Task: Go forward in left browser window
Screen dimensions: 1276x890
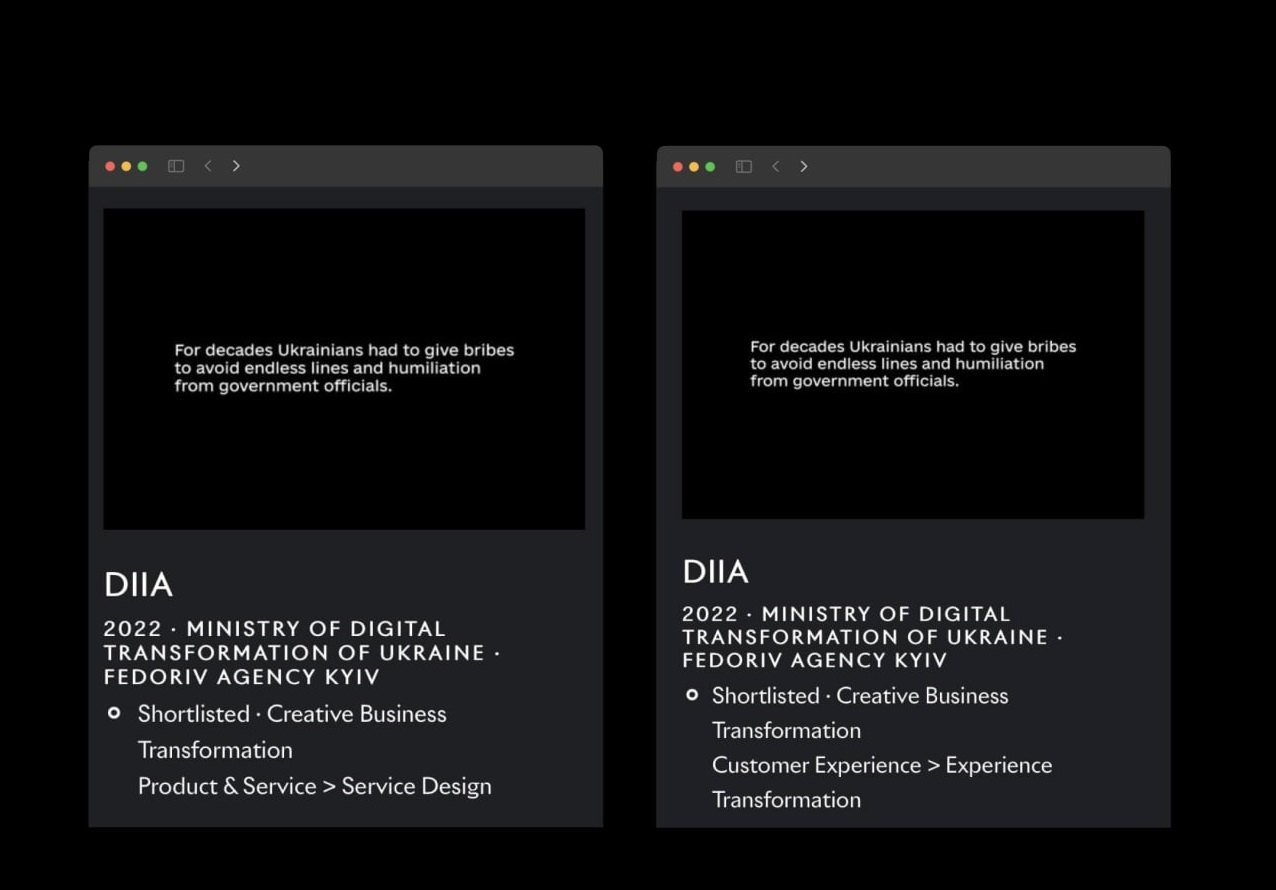Action: pyautogui.click(x=236, y=166)
